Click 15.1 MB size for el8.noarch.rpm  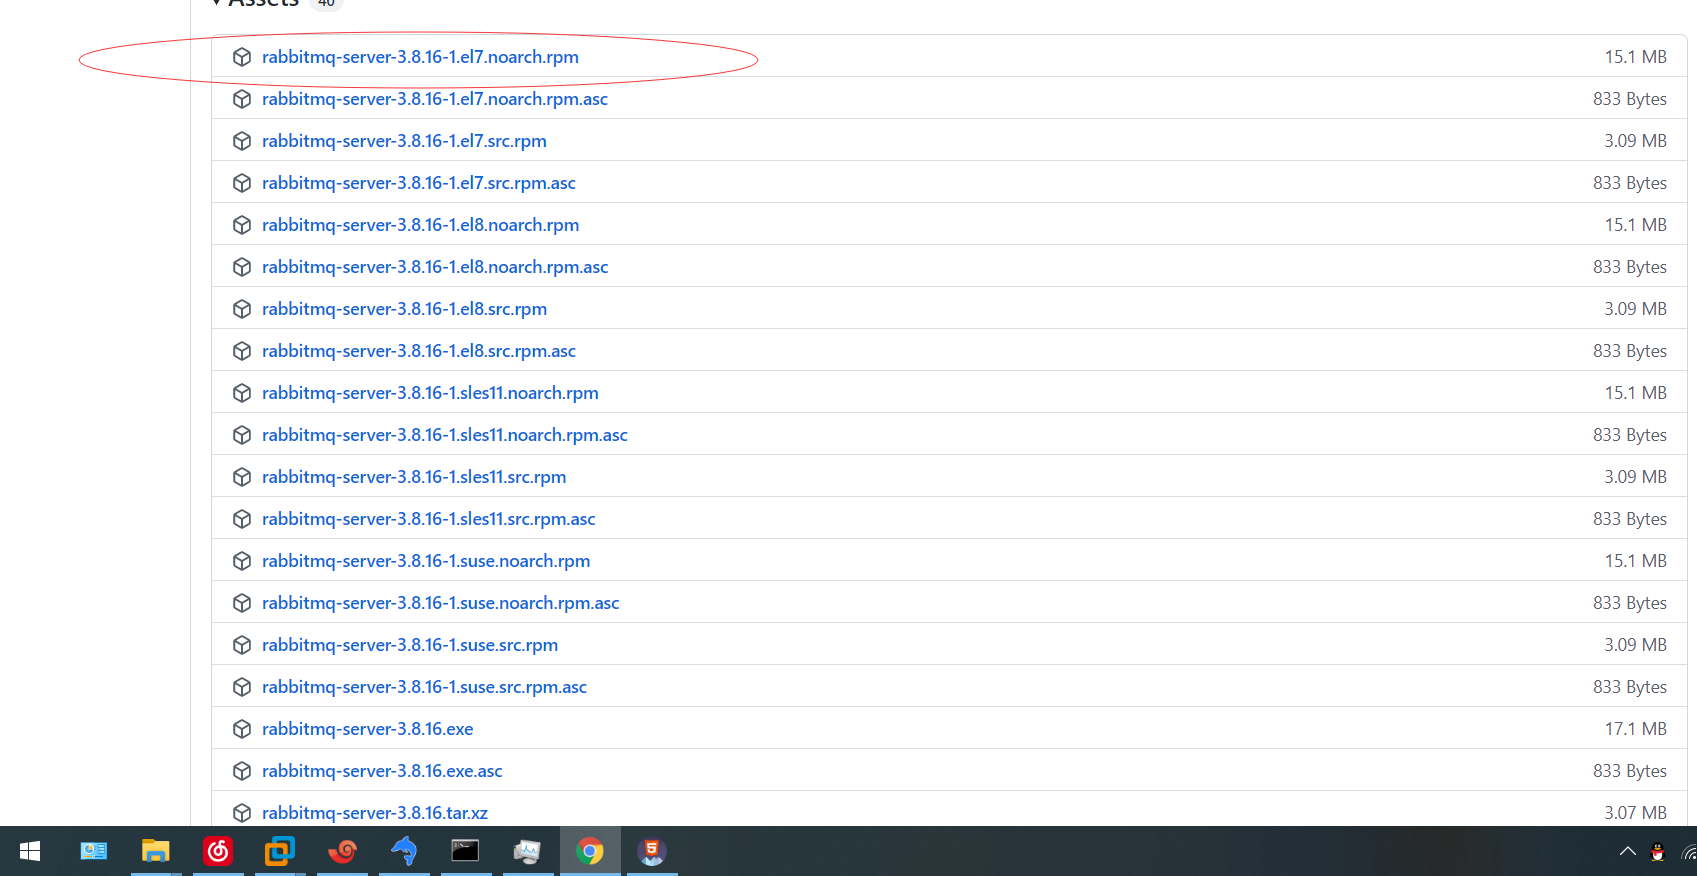[1636, 225]
